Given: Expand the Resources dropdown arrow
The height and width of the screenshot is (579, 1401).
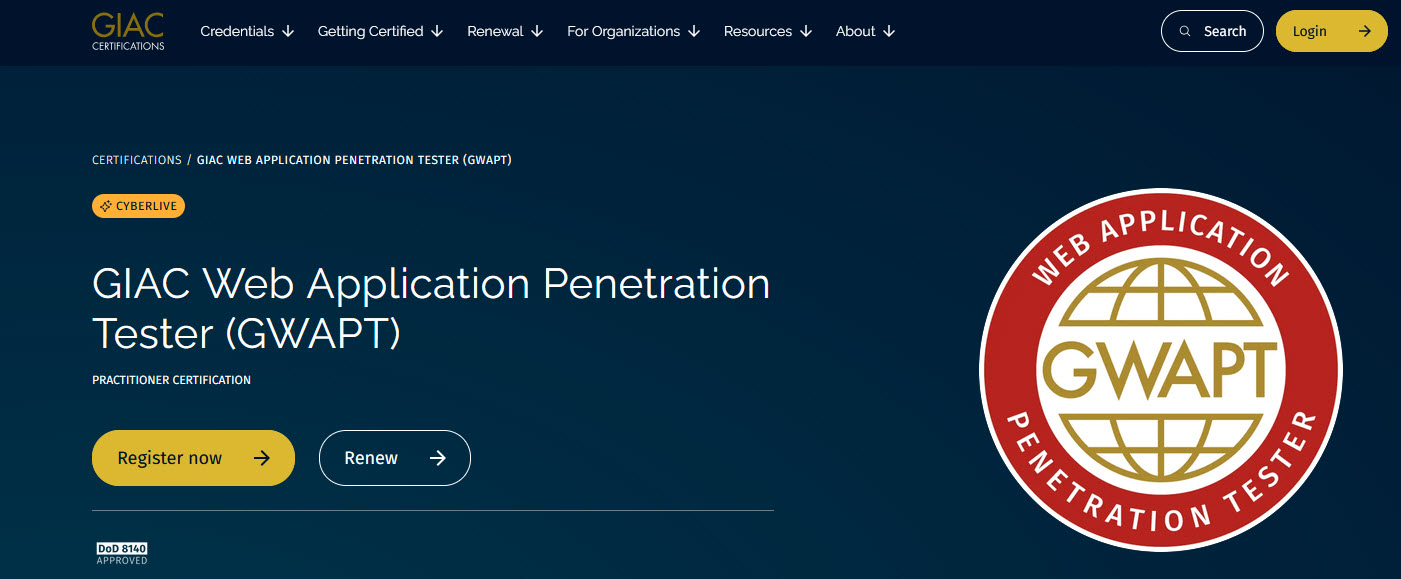Looking at the screenshot, I should (806, 31).
